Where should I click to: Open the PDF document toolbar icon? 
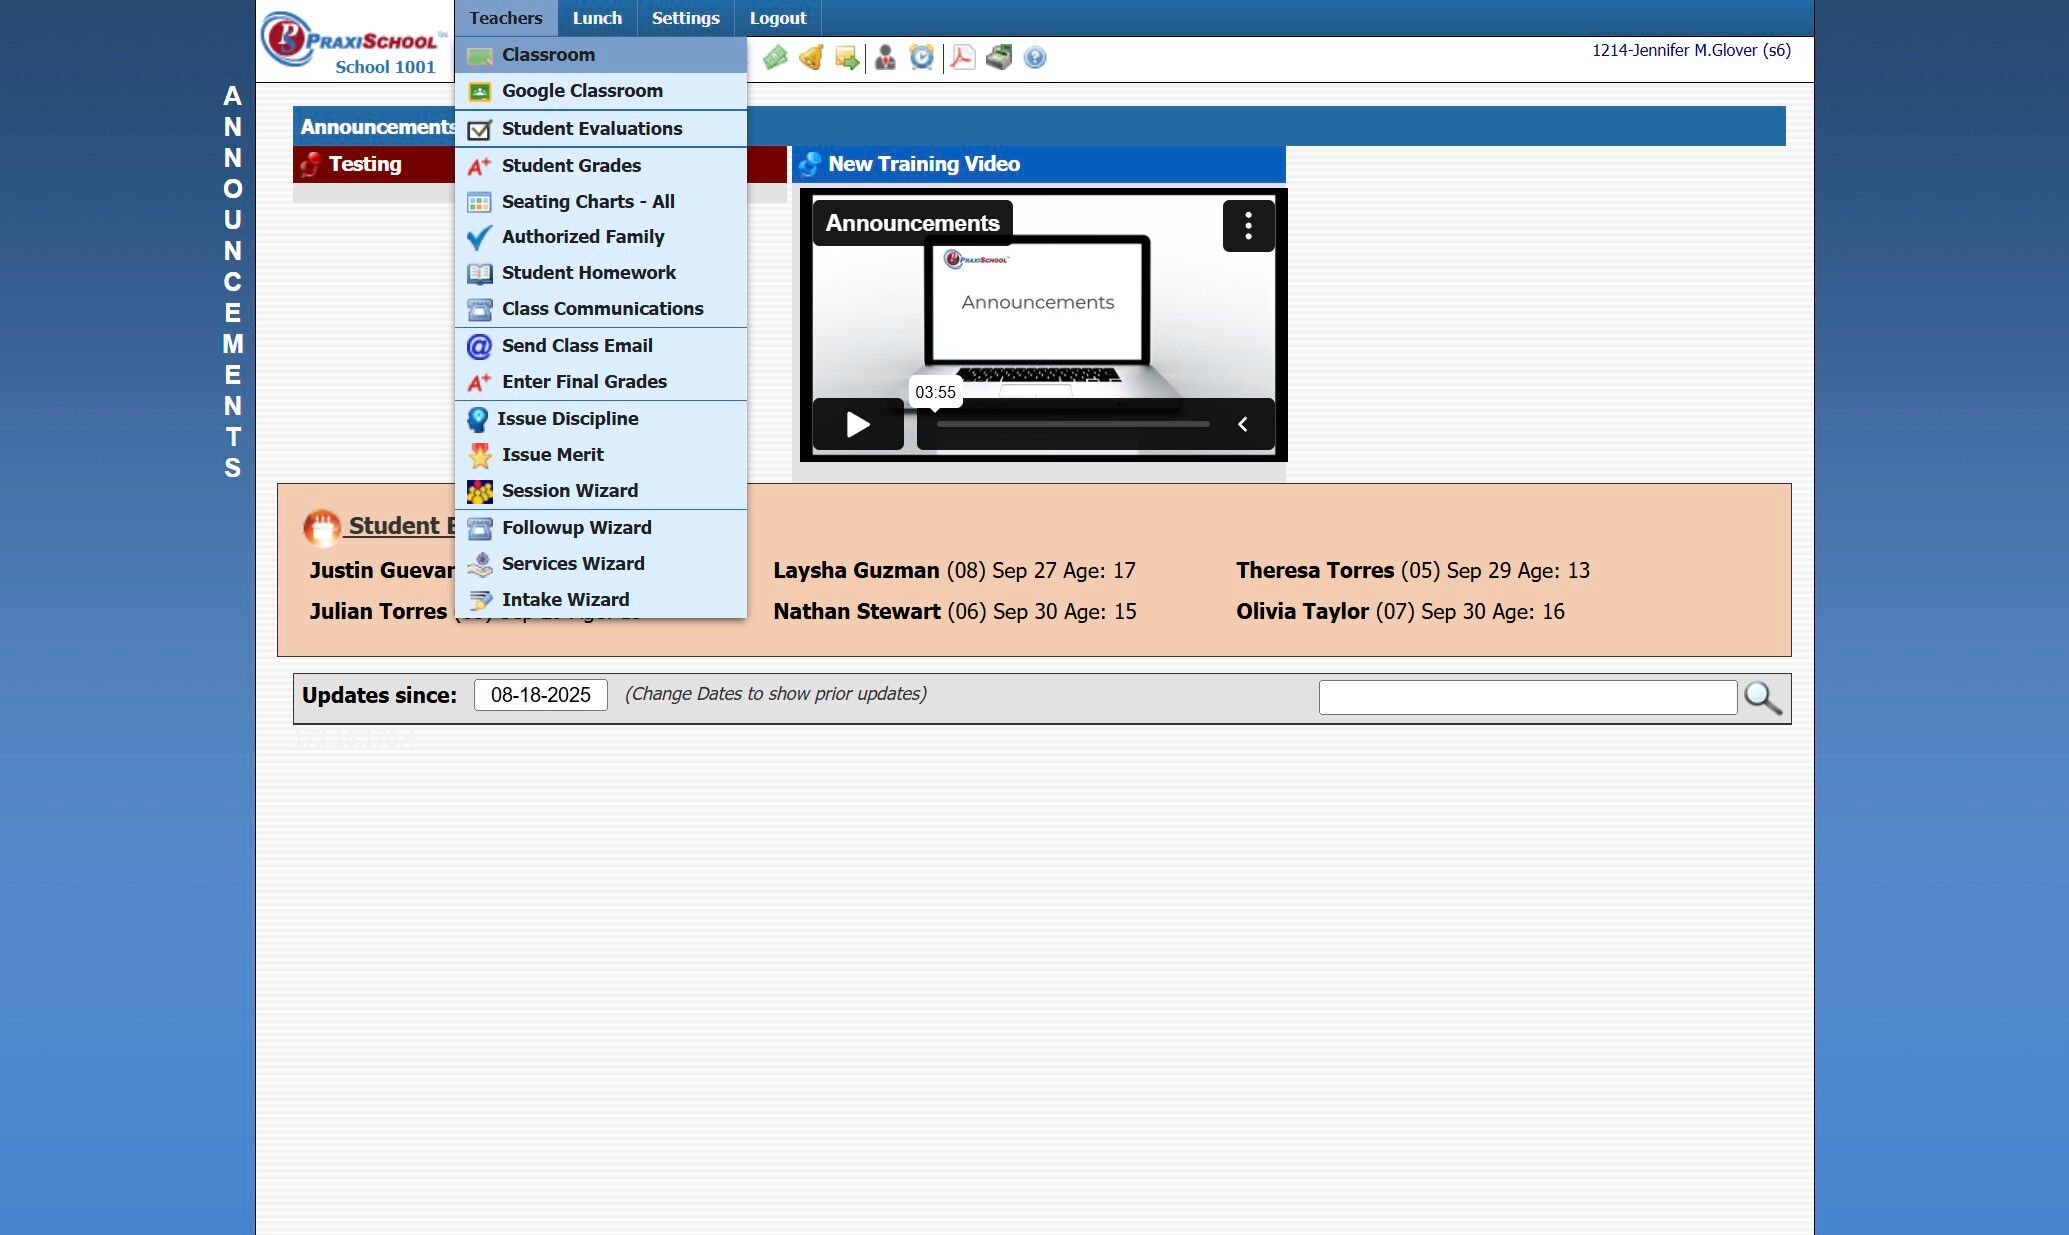(x=962, y=58)
